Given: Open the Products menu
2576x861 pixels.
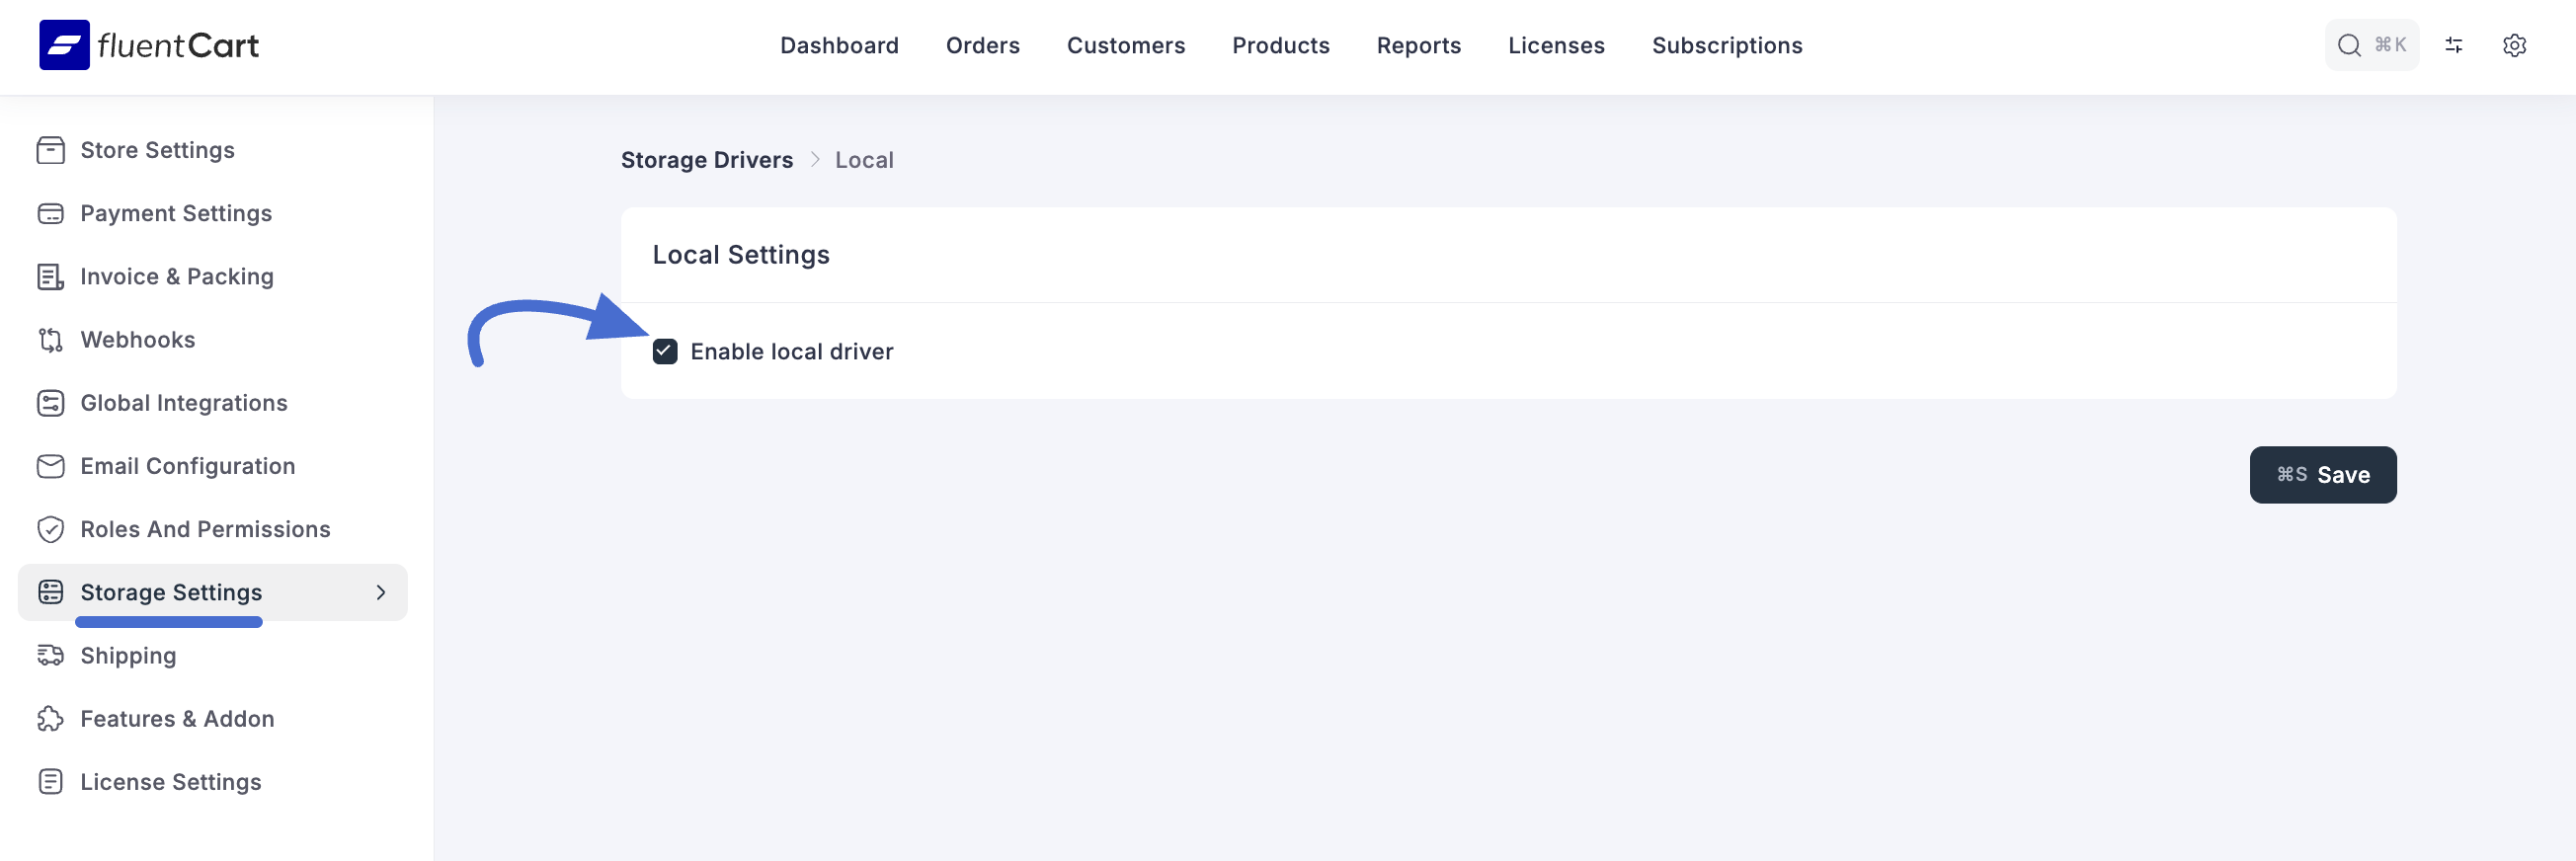Looking at the screenshot, I should tap(1280, 46).
